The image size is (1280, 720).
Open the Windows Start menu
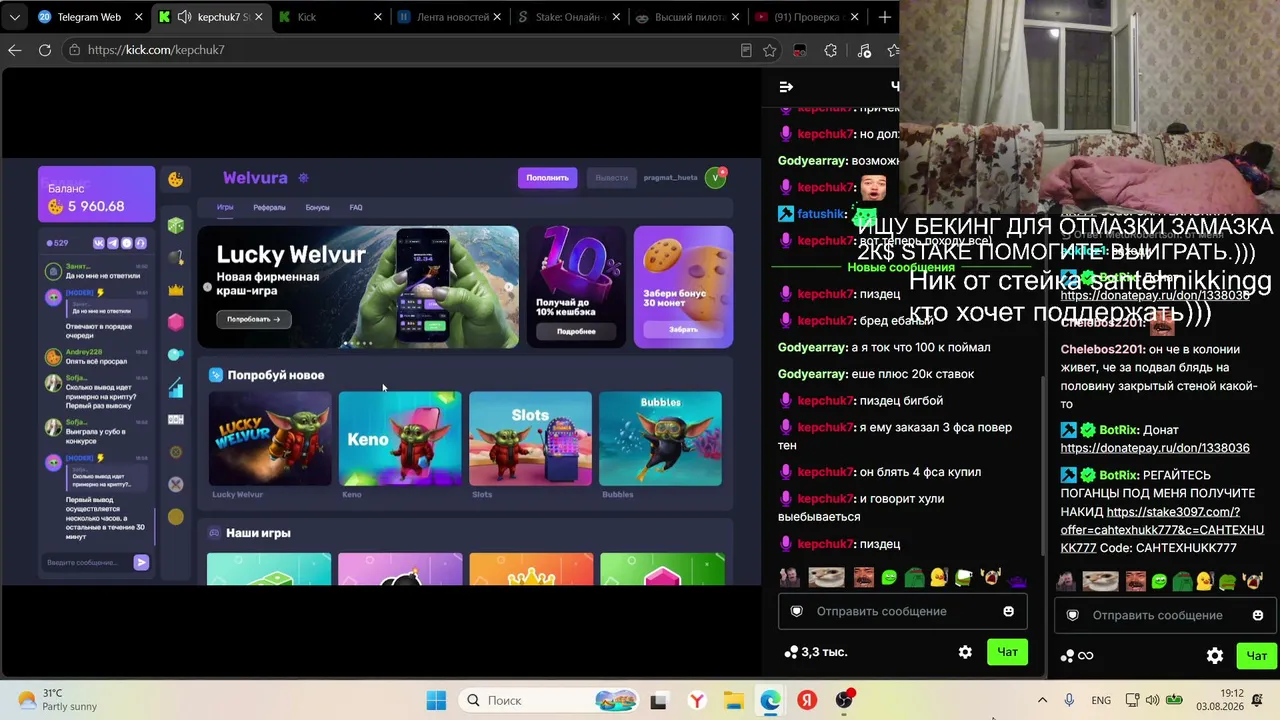click(x=436, y=700)
